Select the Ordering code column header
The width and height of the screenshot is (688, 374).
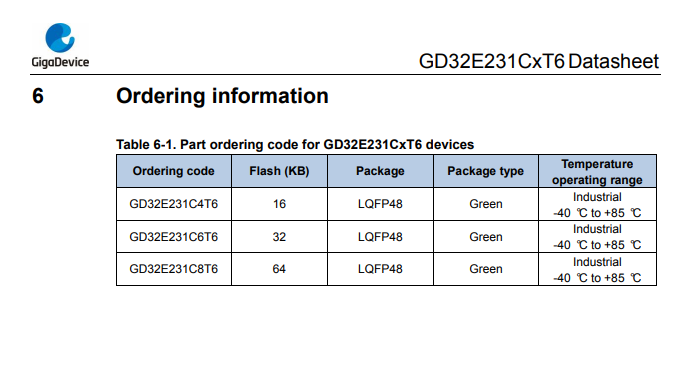[x=174, y=171]
